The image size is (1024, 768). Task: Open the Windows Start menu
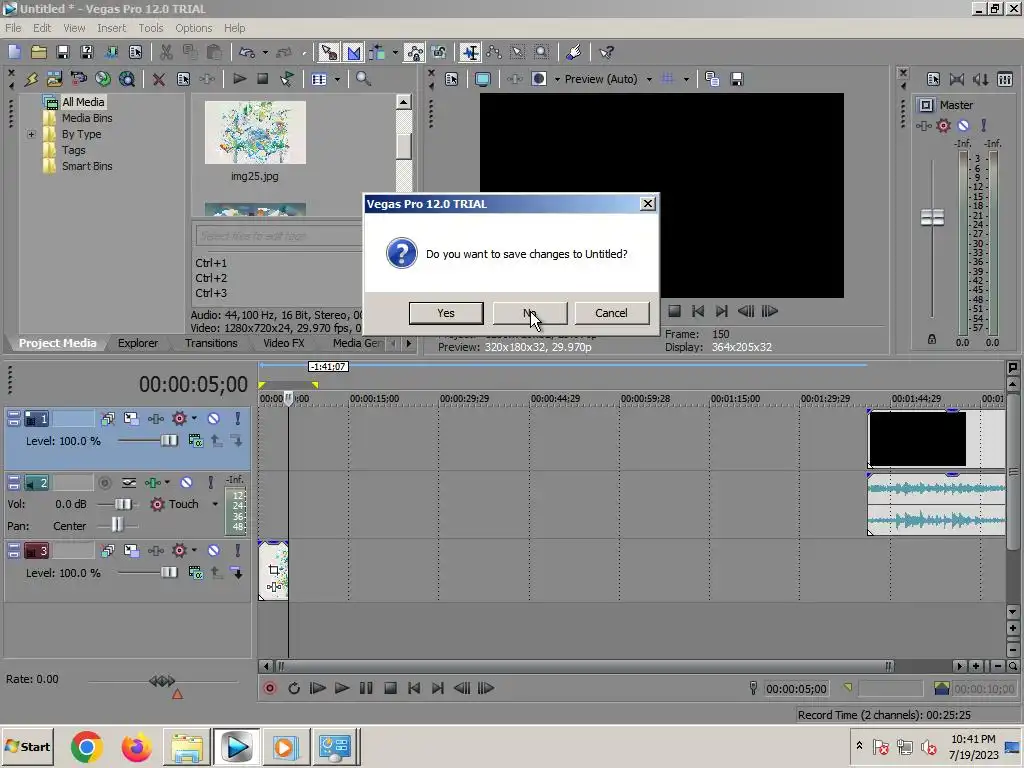(x=27, y=746)
